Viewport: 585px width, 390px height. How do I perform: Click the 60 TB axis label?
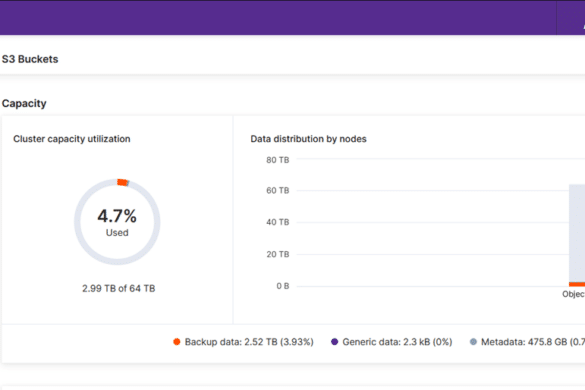coord(278,191)
